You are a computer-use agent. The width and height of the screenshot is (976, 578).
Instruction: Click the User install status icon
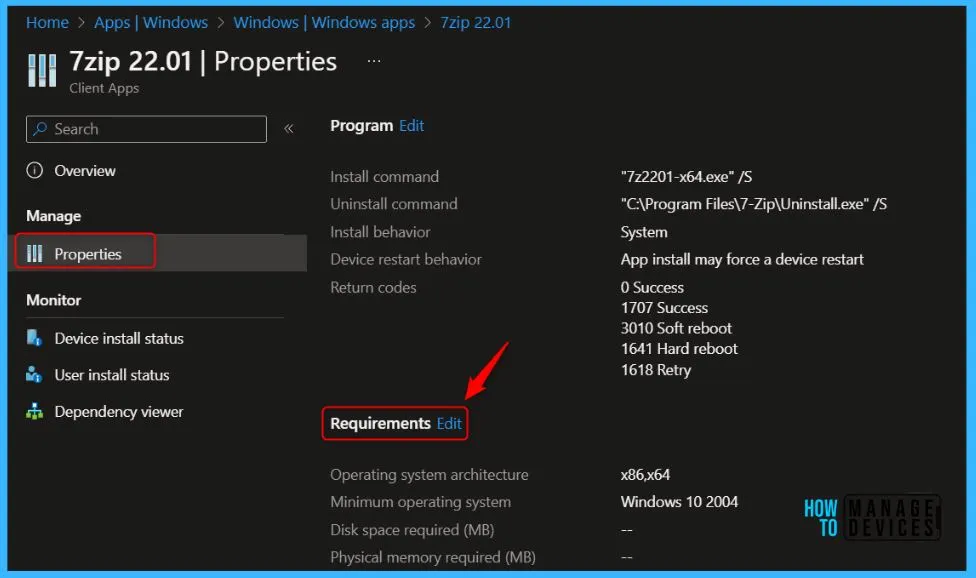(34, 375)
